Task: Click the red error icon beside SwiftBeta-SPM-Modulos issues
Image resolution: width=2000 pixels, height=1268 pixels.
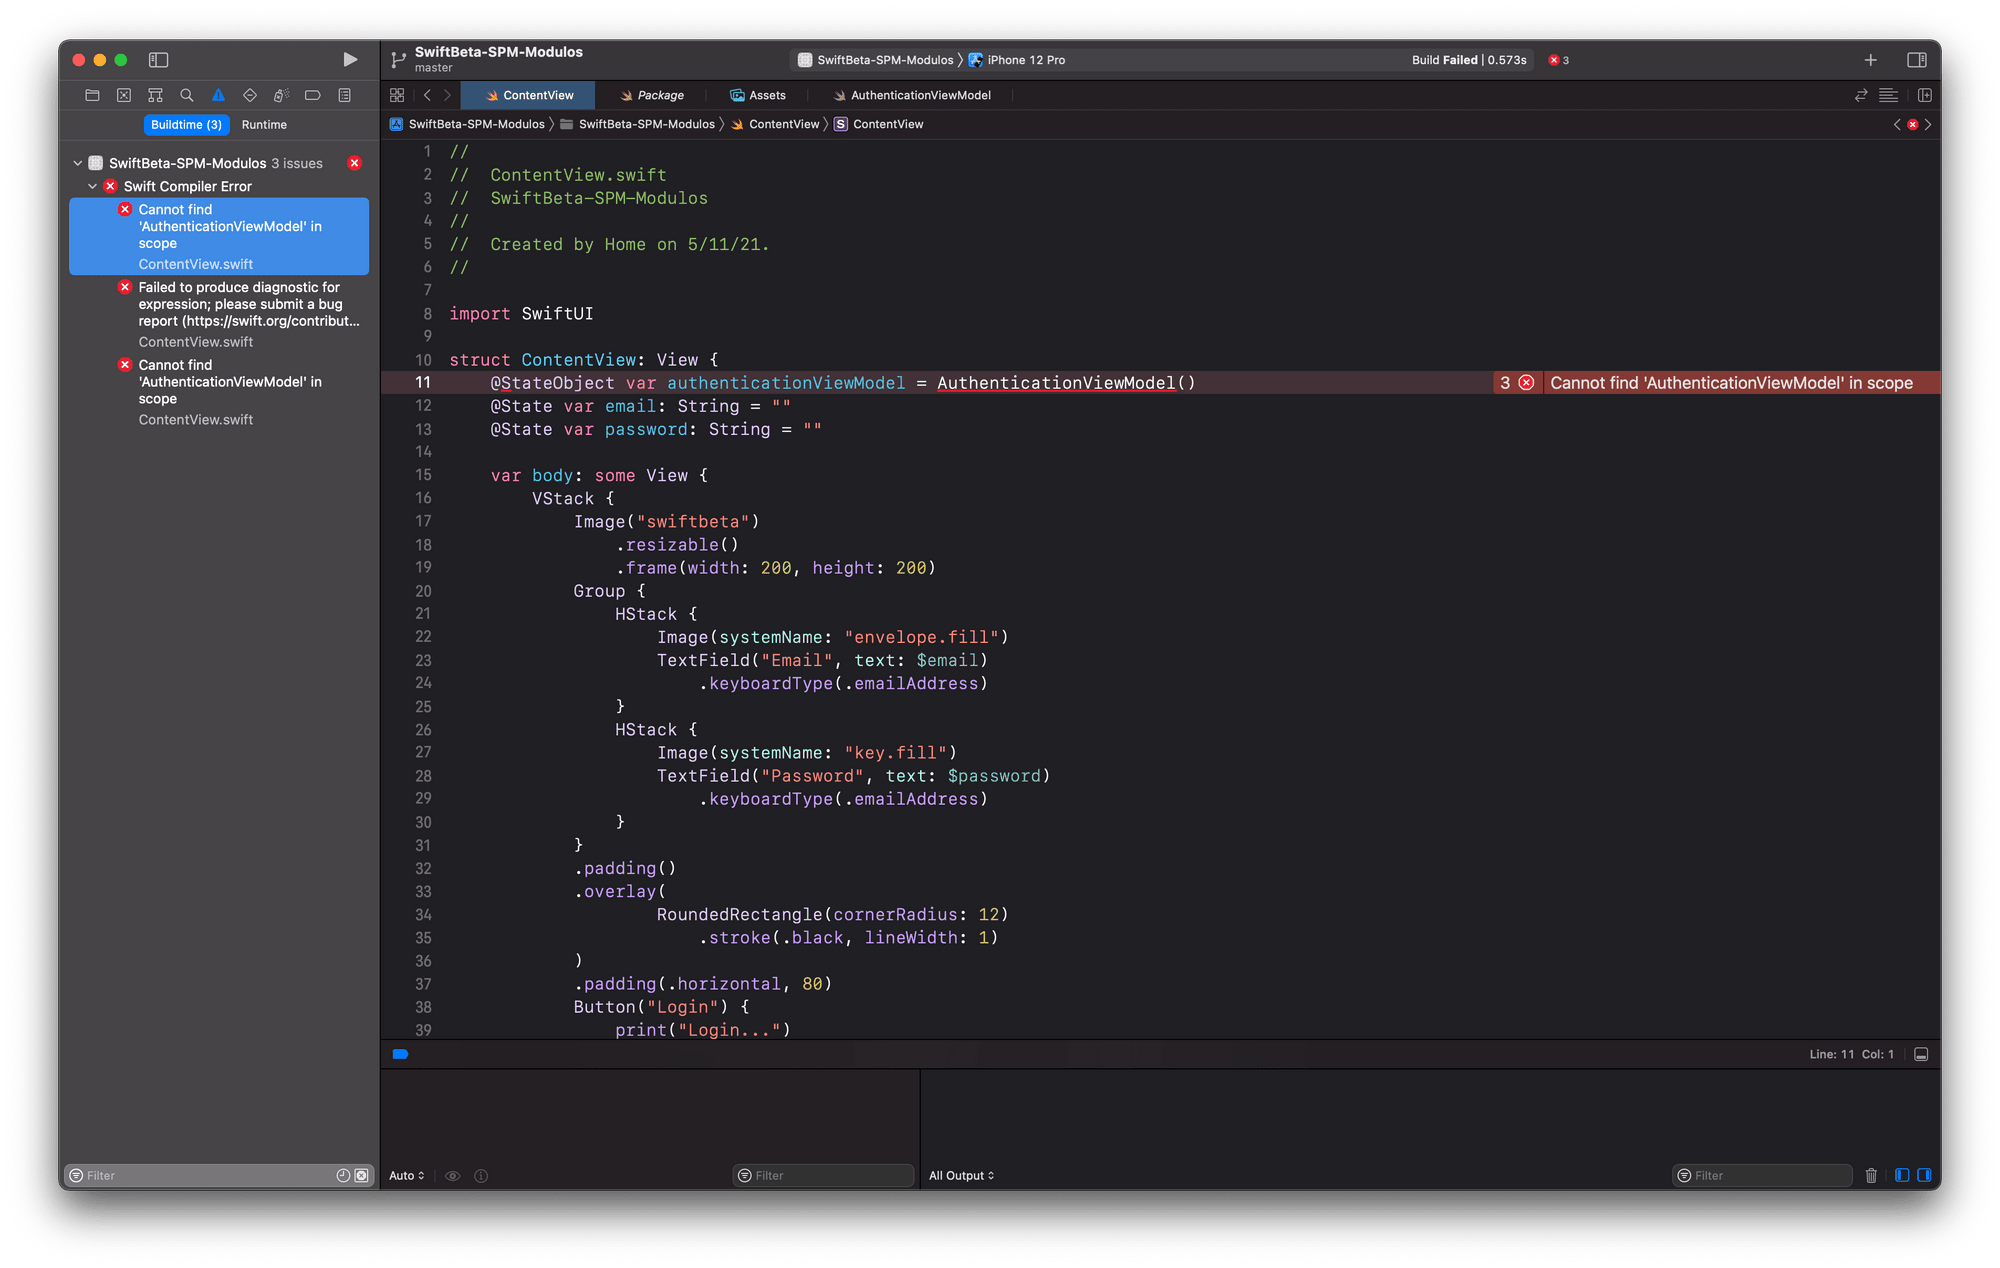Action: (x=354, y=163)
